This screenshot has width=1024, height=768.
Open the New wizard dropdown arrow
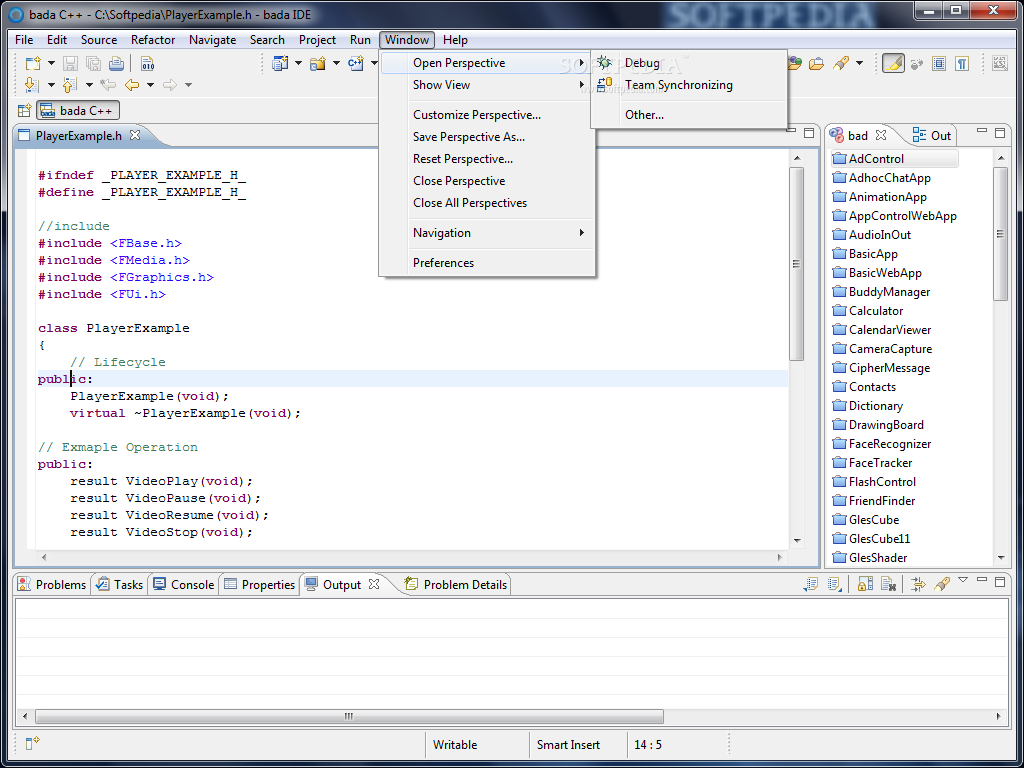pos(51,63)
